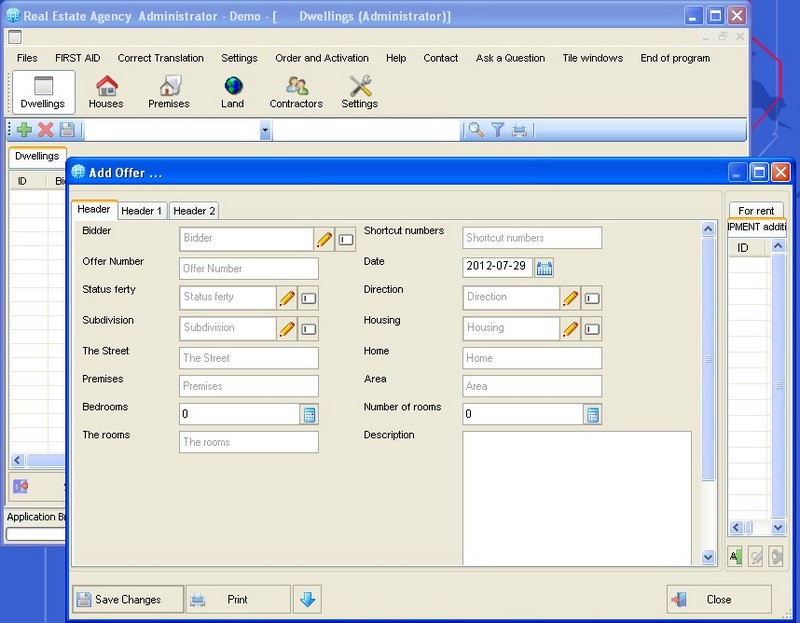
Task: Click the equipment list scroll down arrow
Action: (x=778, y=527)
